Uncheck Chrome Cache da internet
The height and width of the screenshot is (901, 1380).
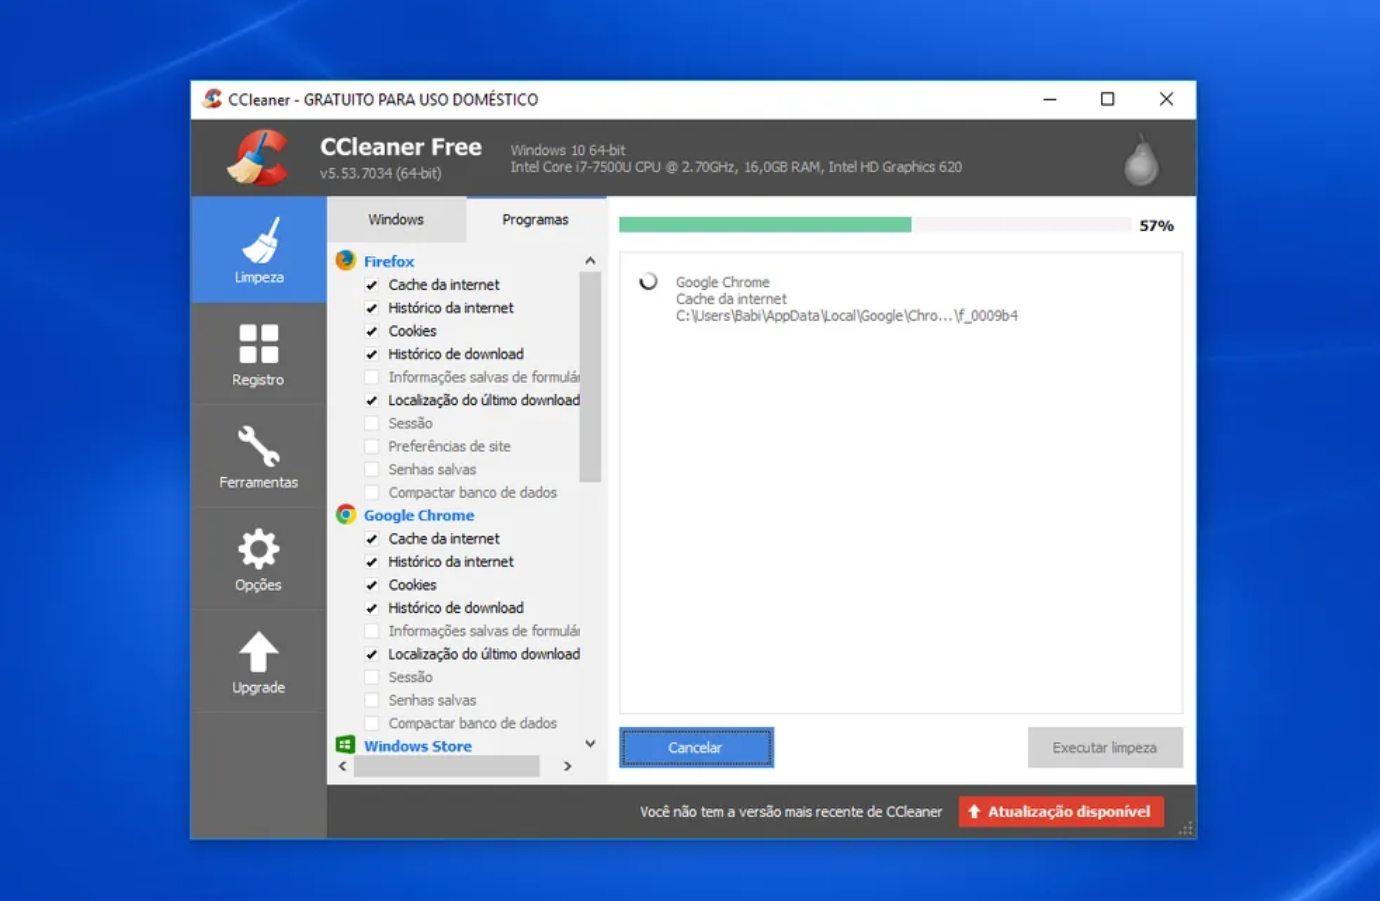coord(372,539)
